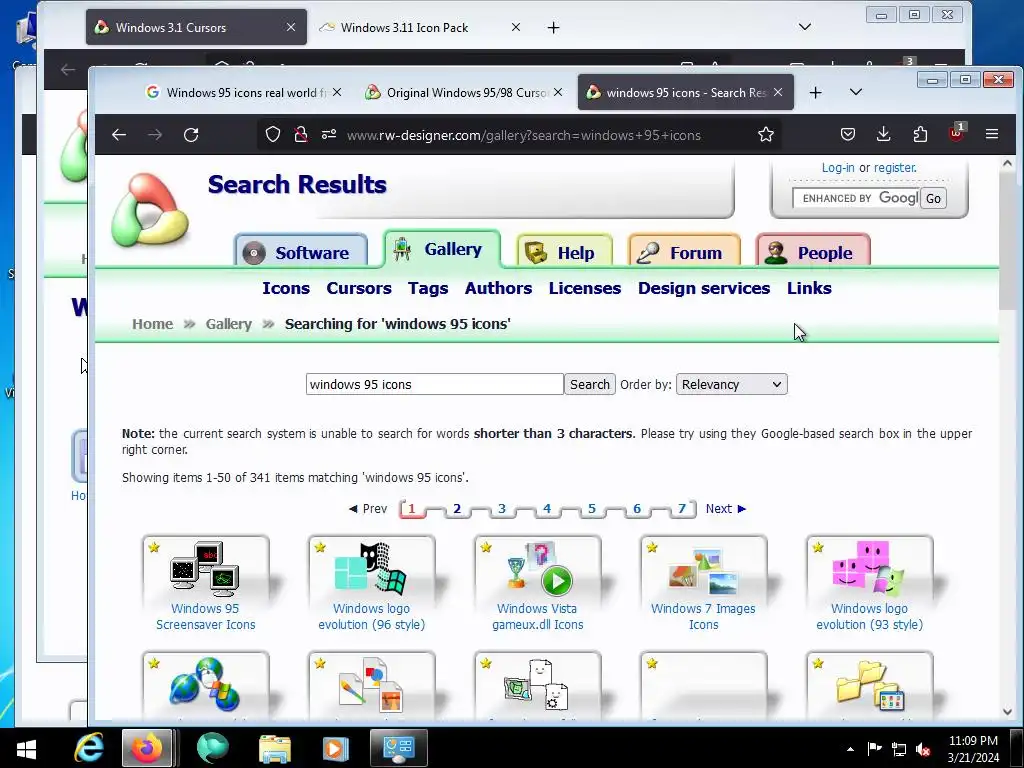The image size is (1024, 768).
Task: Click Firefox icon in taskbar
Action: [x=147, y=748]
